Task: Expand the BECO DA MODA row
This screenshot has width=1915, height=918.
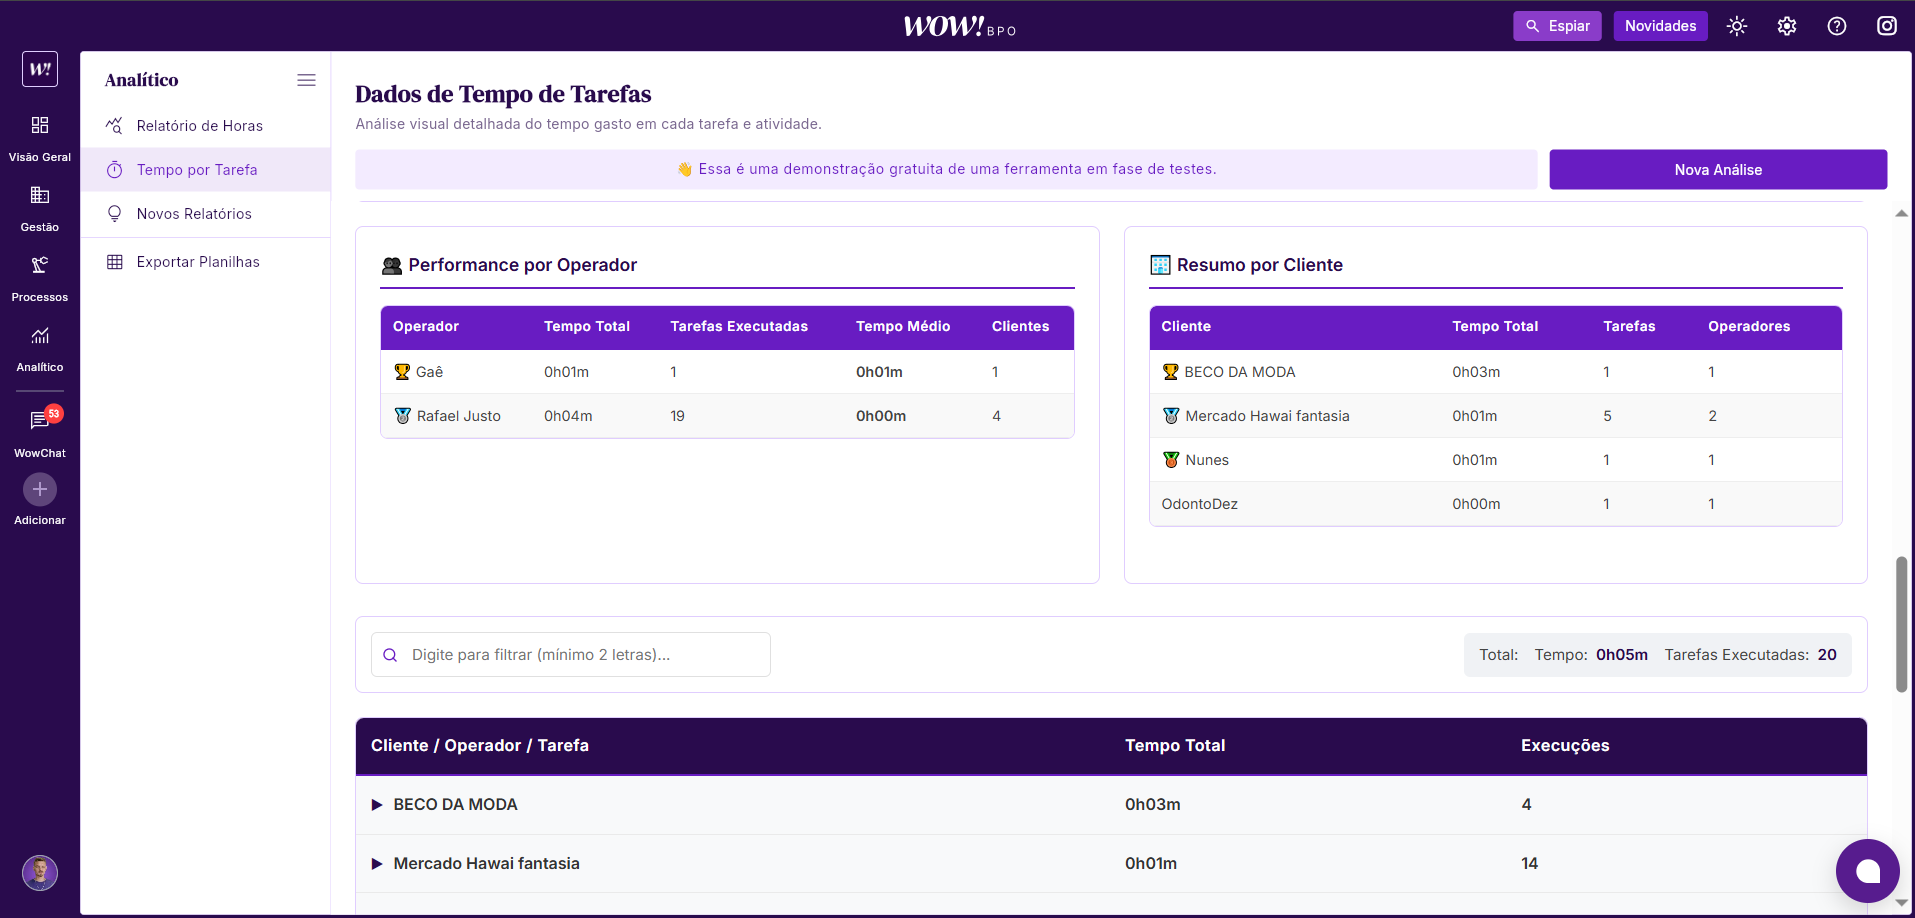Action: coord(377,805)
